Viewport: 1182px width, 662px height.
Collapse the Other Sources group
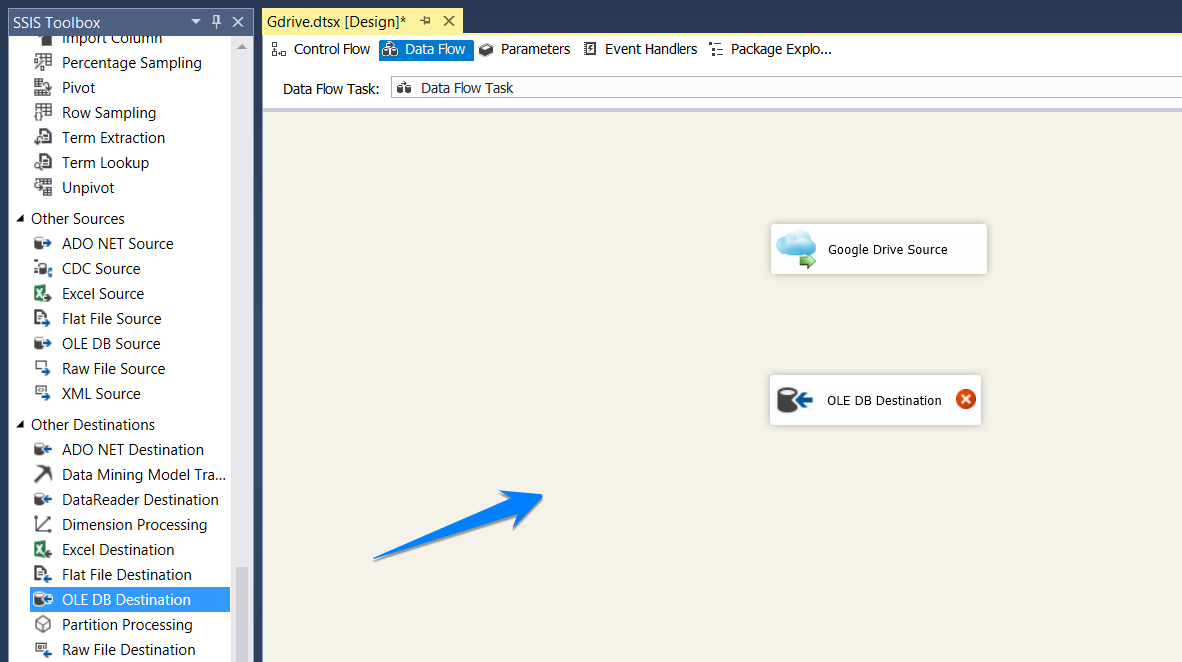(x=20, y=219)
